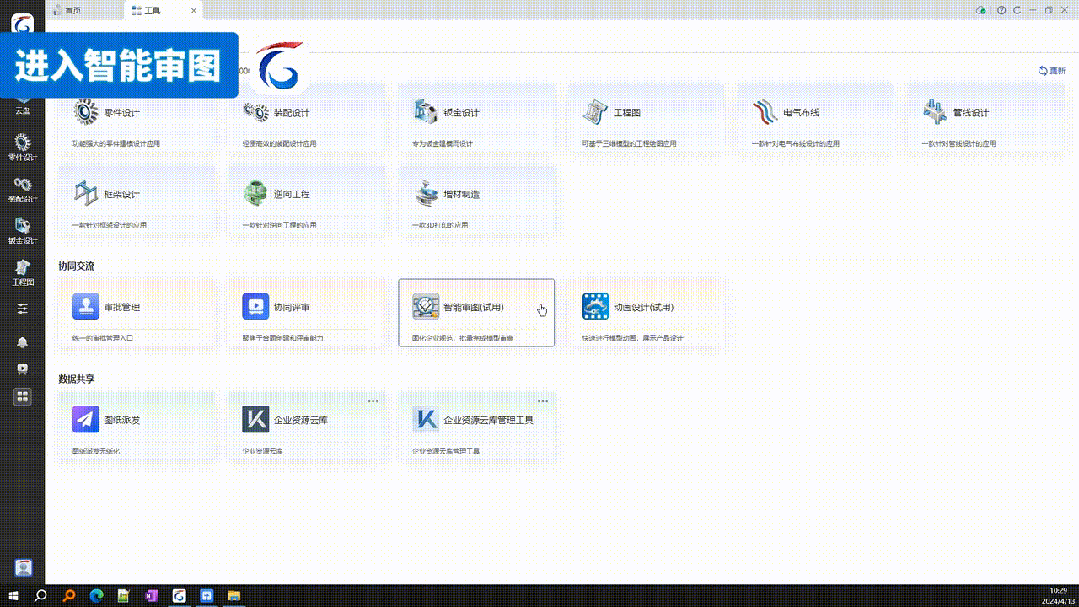Image resolution: width=1079 pixels, height=607 pixels.
Task: Close the 工具 tab
Action: coord(195,10)
